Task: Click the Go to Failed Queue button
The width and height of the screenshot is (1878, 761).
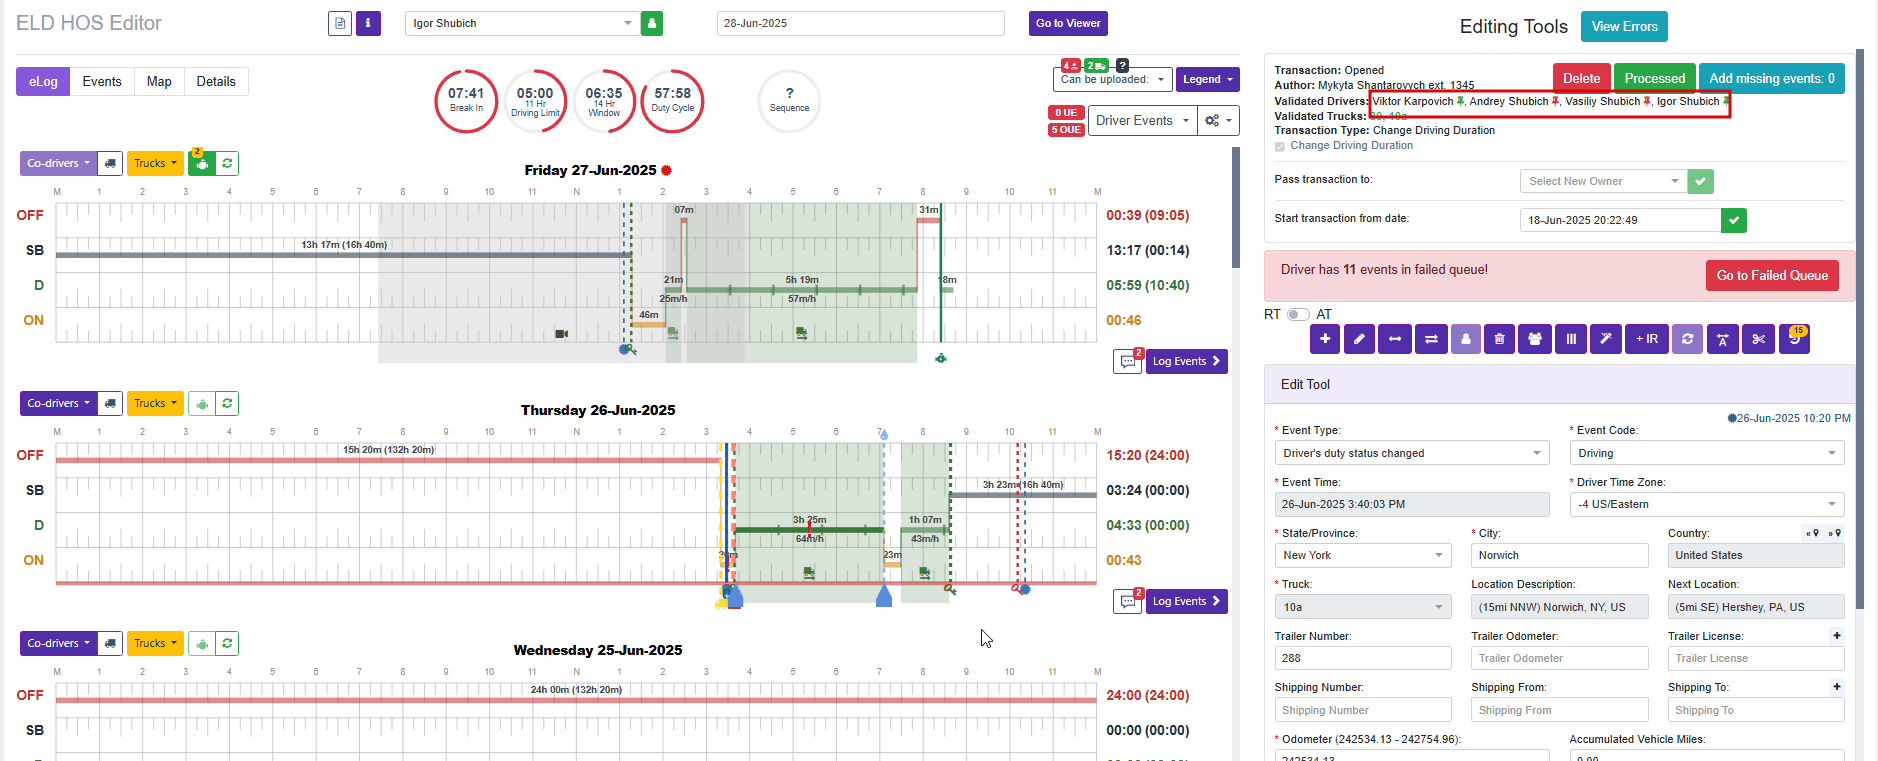Action: click(x=1772, y=276)
